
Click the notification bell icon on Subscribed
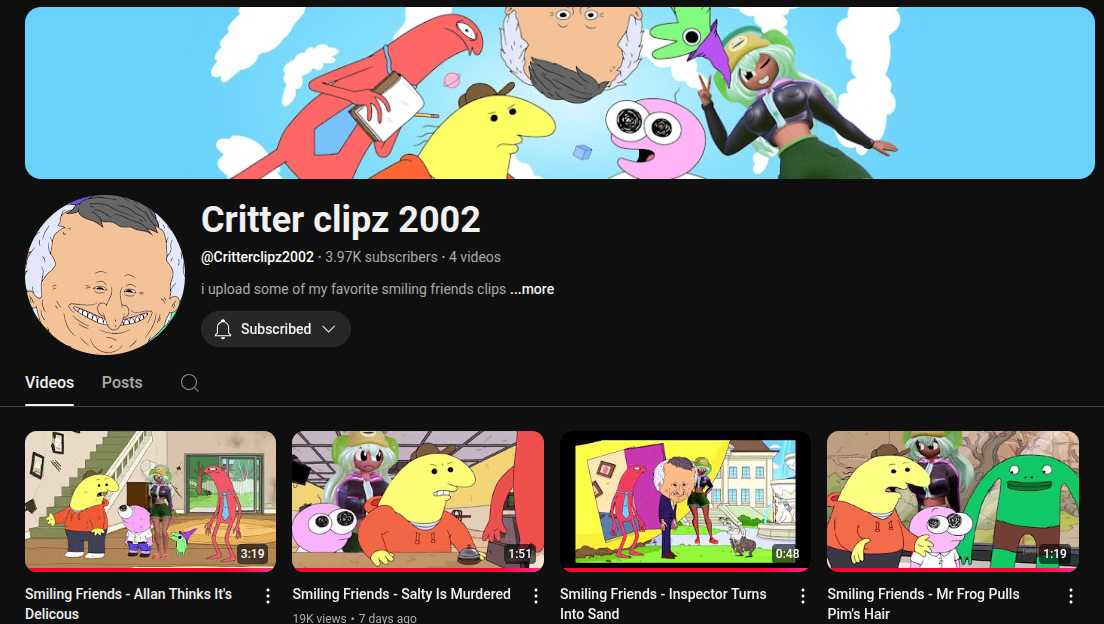point(222,329)
